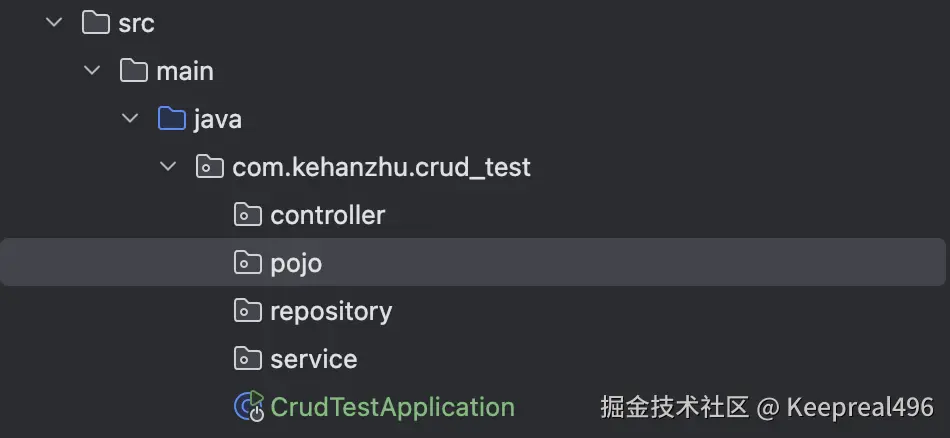Collapse the java folder chevron
Screen dimensions: 950x438
pyautogui.click(x=130, y=119)
